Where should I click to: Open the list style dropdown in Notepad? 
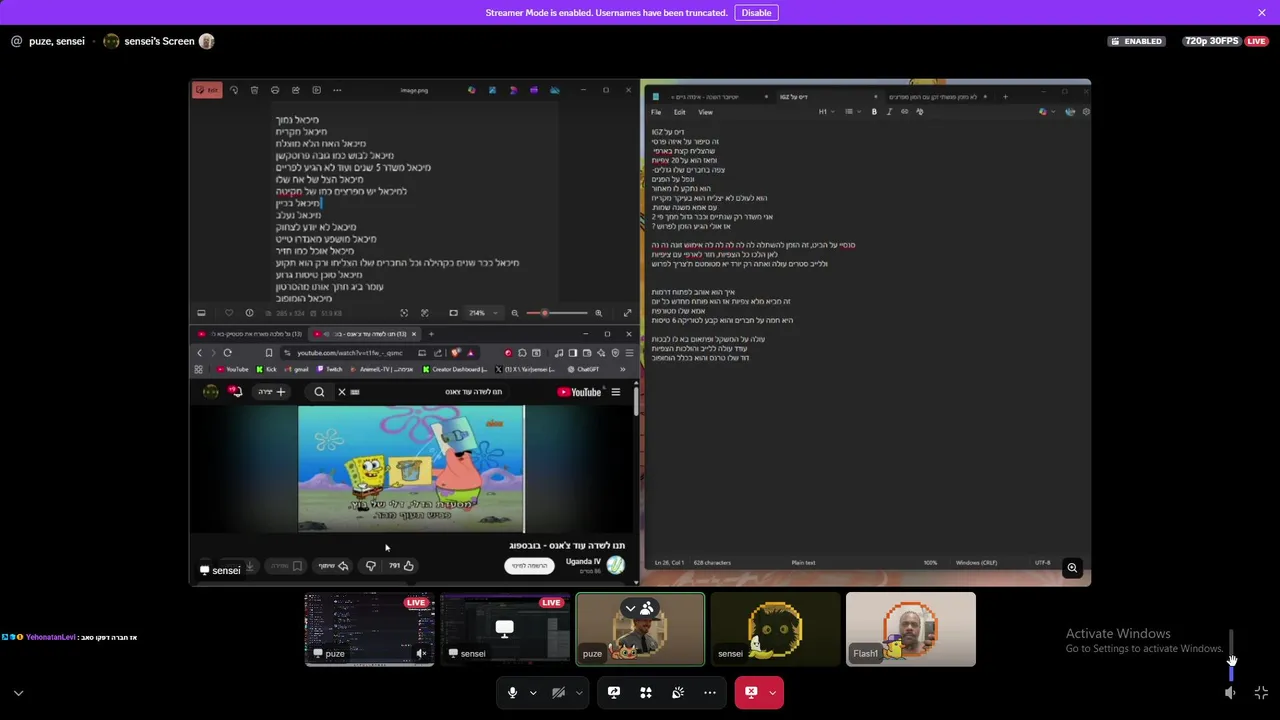pyautogui.click(x=851, y=112)
